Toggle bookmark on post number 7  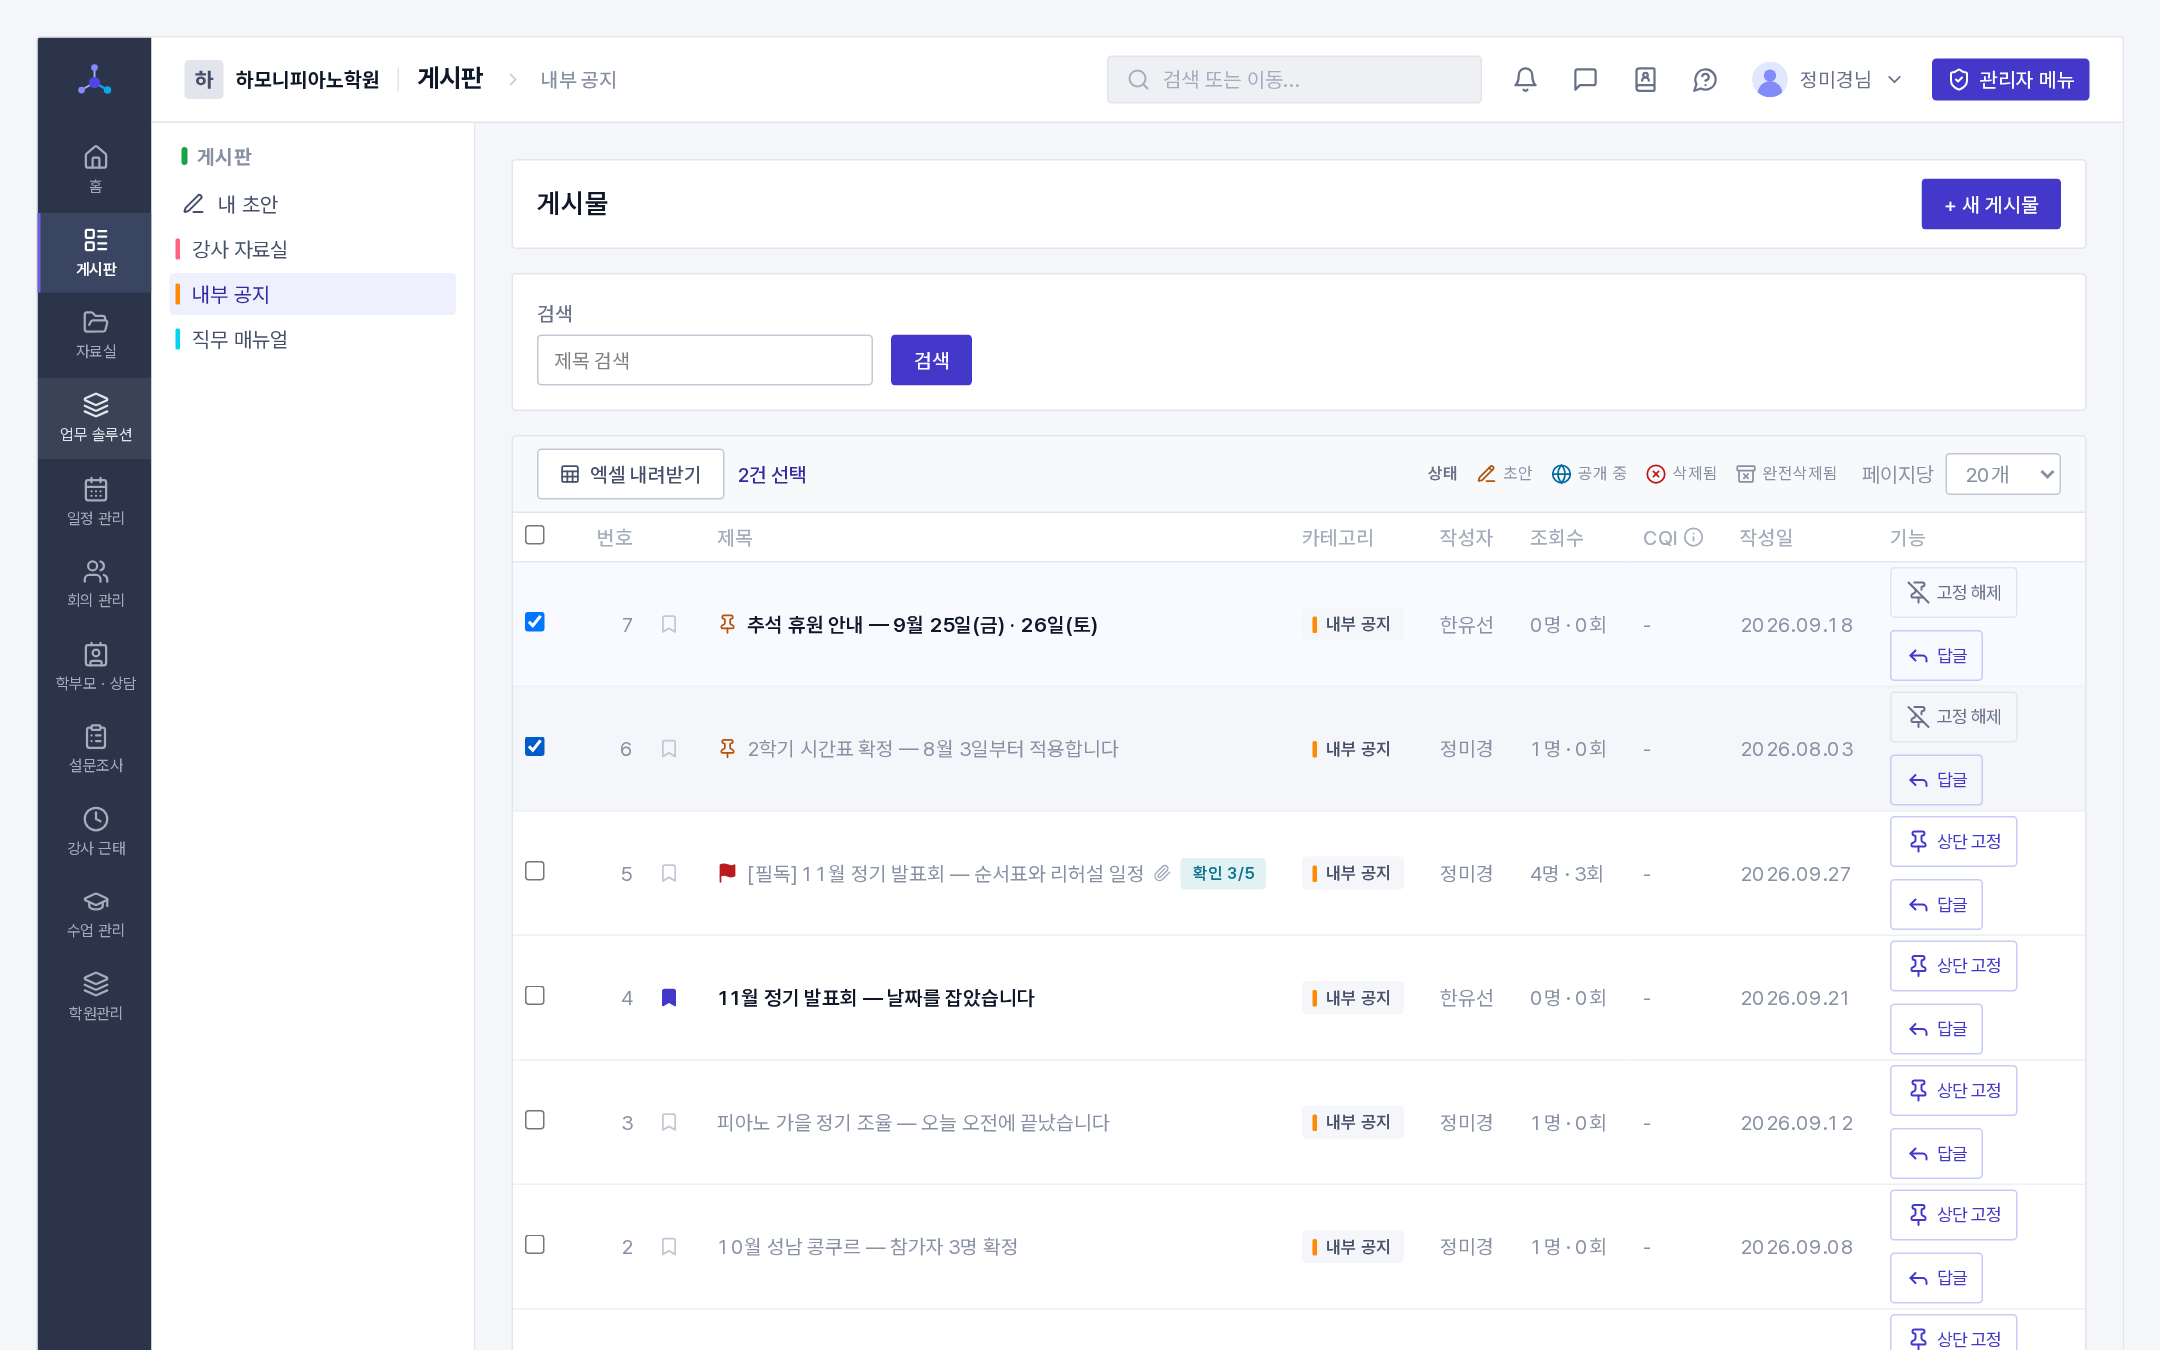coord(669,624)
